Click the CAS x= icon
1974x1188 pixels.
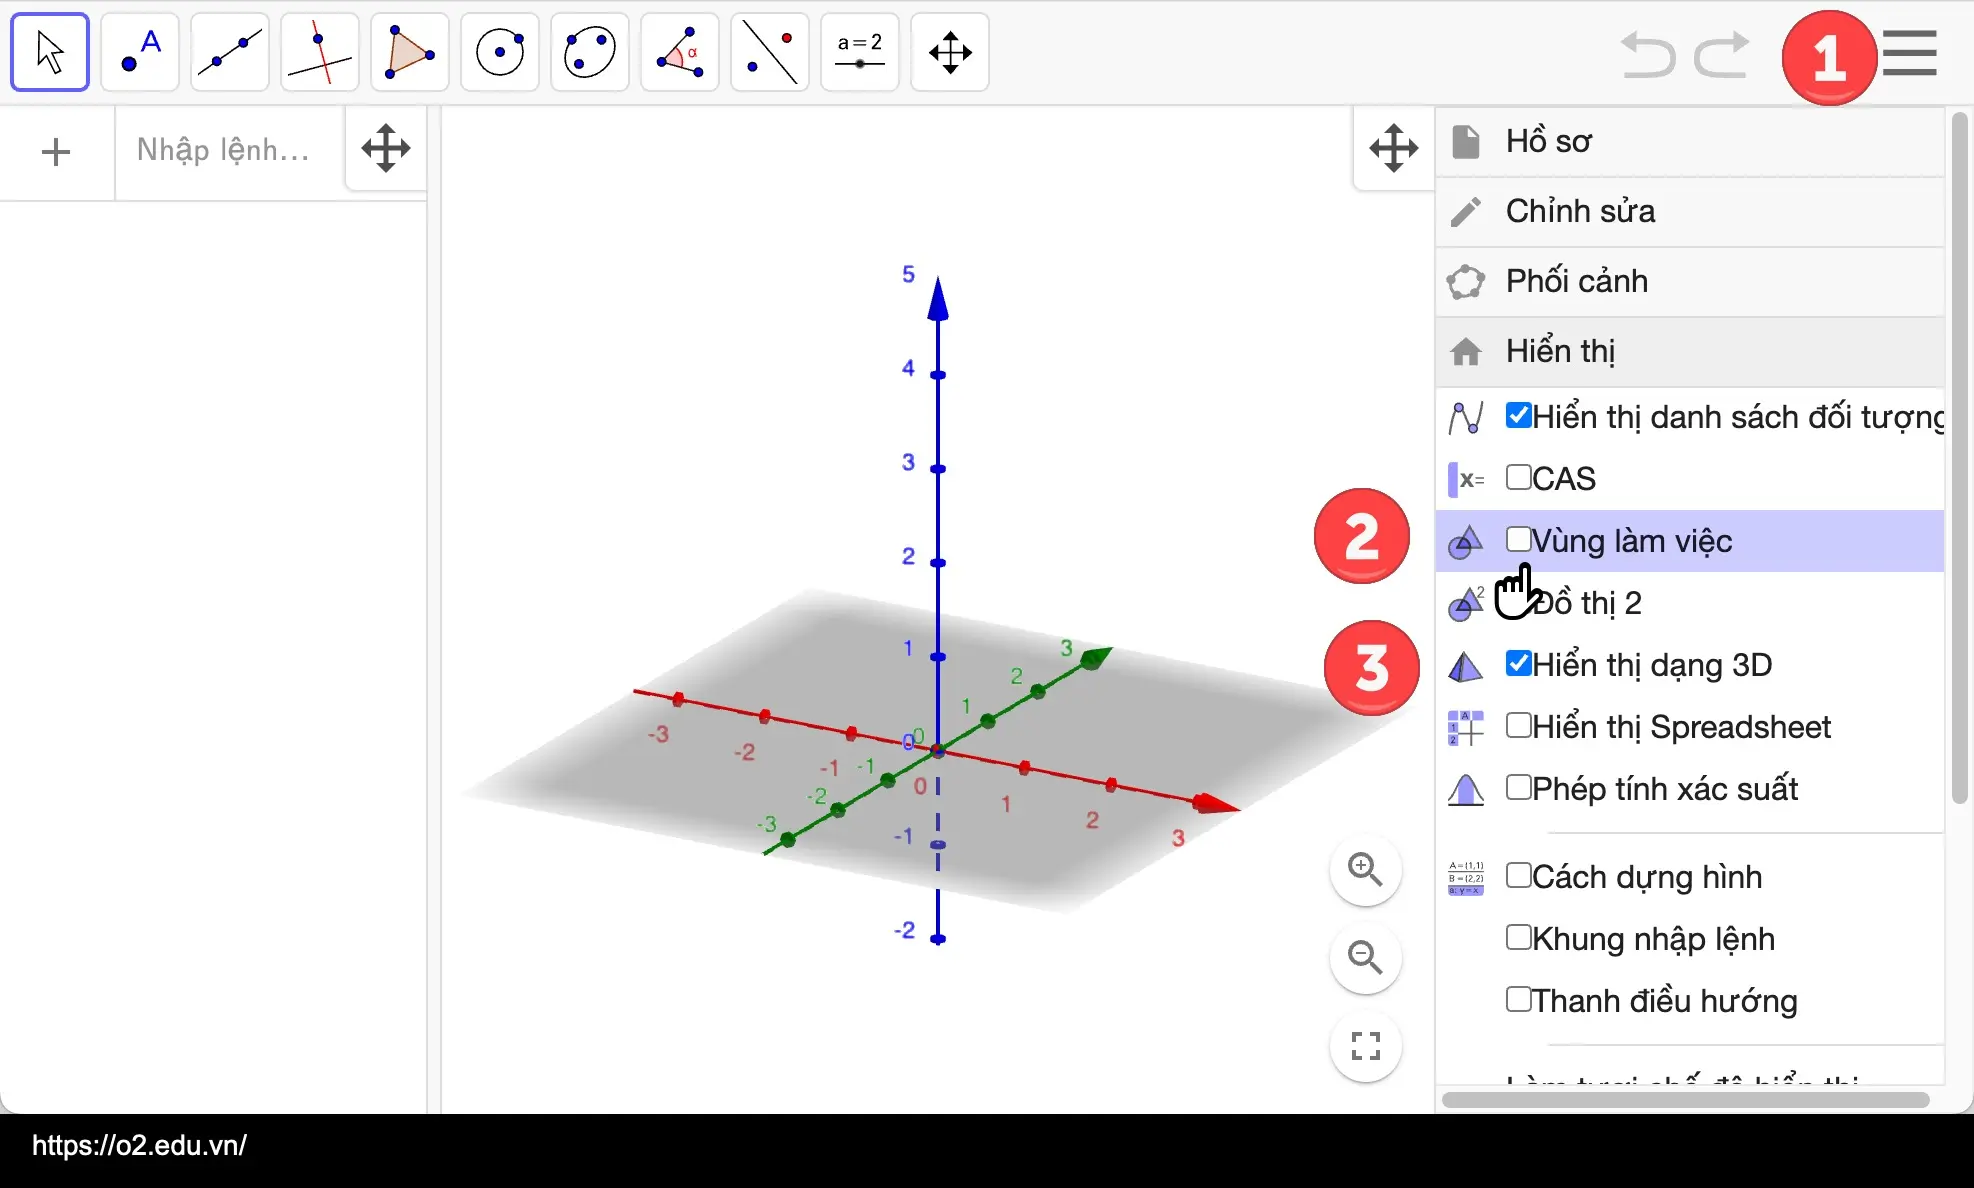coord(1466,480)
